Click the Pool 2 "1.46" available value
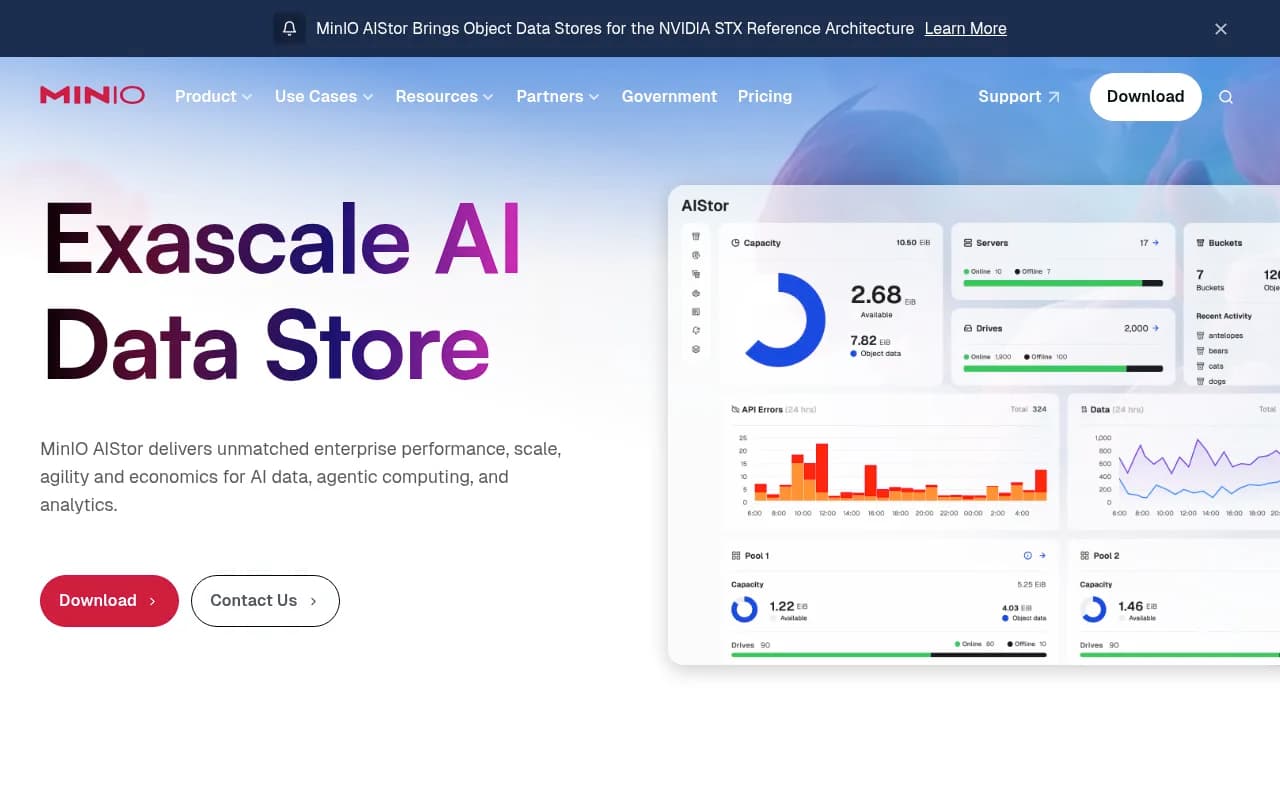The image size is (1280, 800). click(1131, 606)
